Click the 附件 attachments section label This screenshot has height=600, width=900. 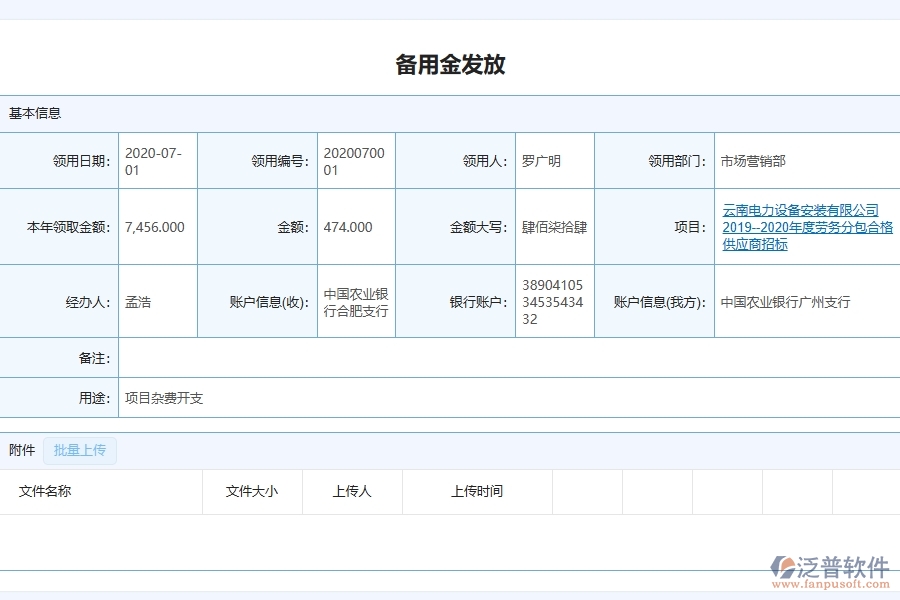click(21, 450)
